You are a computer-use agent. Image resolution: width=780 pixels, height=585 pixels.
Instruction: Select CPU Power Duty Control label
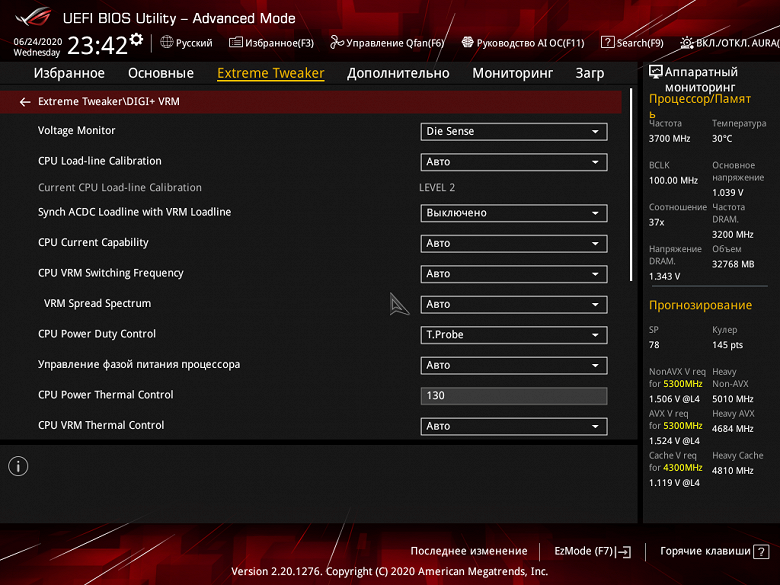(x=97, y=334)
